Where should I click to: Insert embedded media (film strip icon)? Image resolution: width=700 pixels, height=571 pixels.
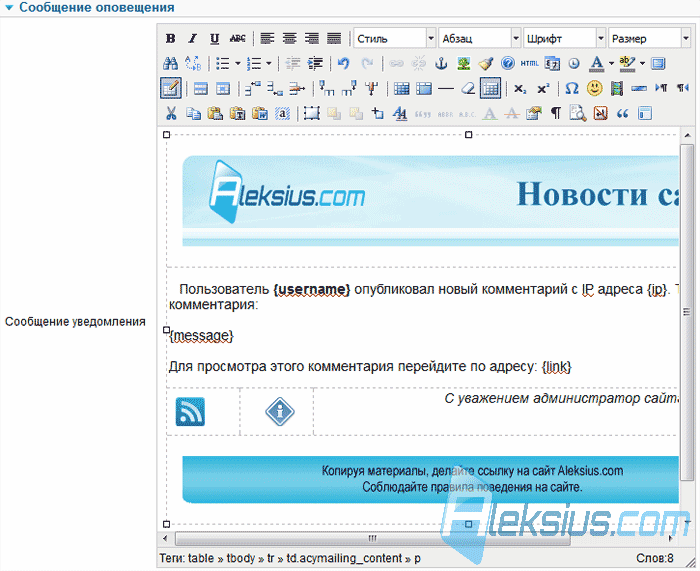[617, 88]
